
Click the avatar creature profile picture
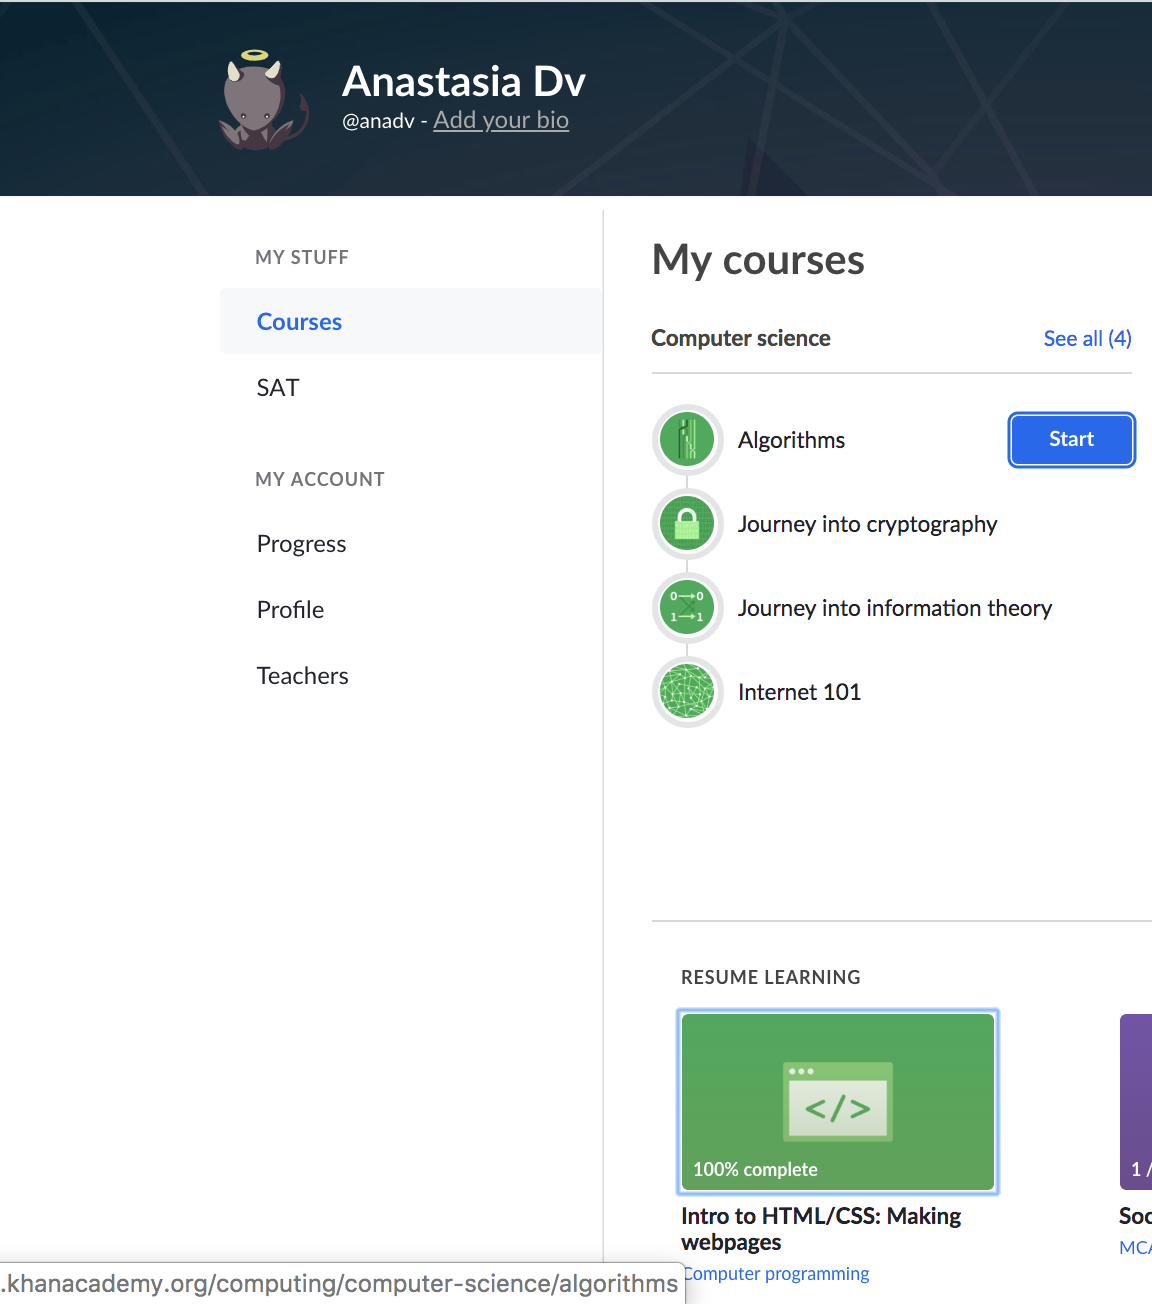point(262,100)
